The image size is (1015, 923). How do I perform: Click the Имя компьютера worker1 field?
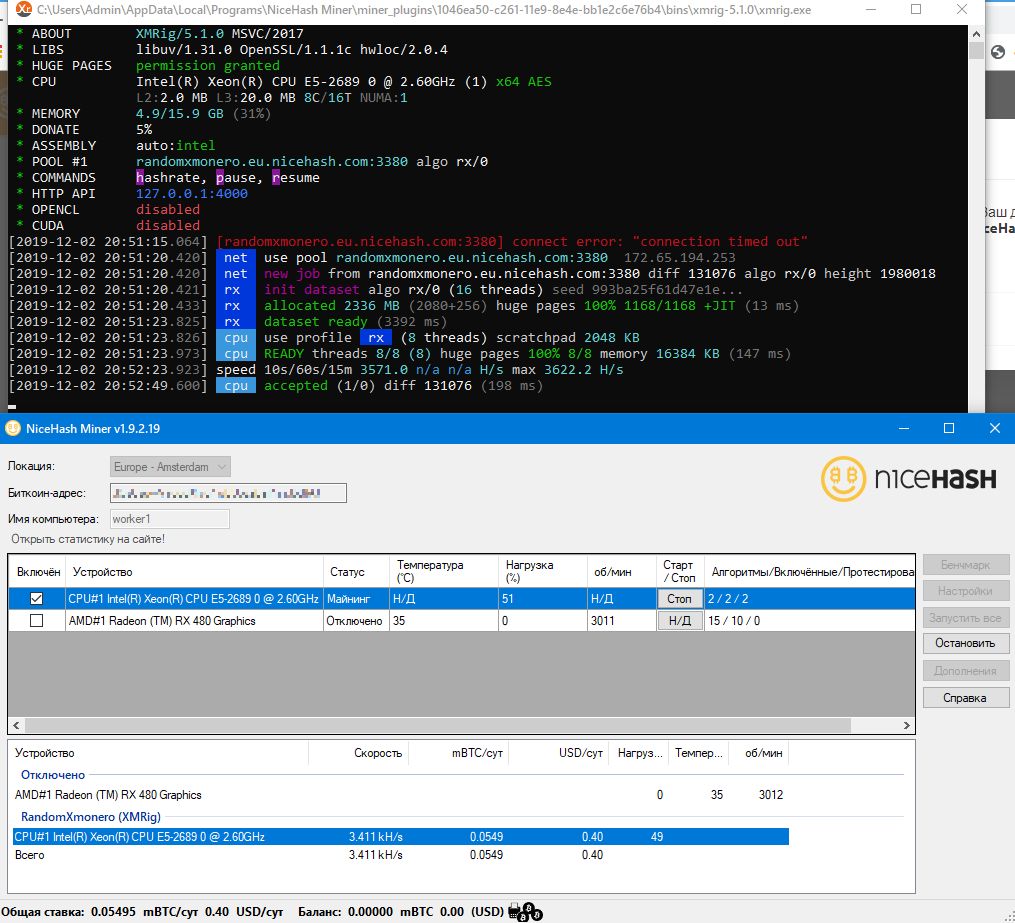click(x=170, y=519)
